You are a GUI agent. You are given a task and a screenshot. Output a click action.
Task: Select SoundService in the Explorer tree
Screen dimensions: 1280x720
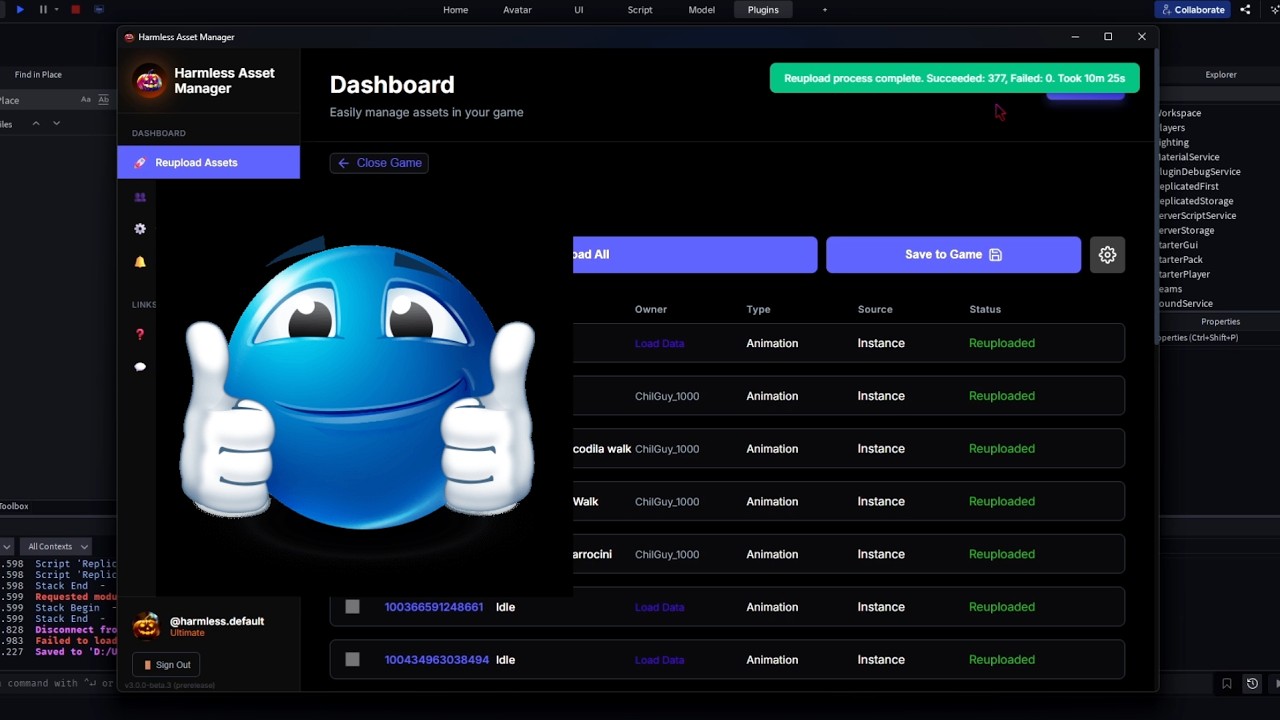[x=1186, y=304]
